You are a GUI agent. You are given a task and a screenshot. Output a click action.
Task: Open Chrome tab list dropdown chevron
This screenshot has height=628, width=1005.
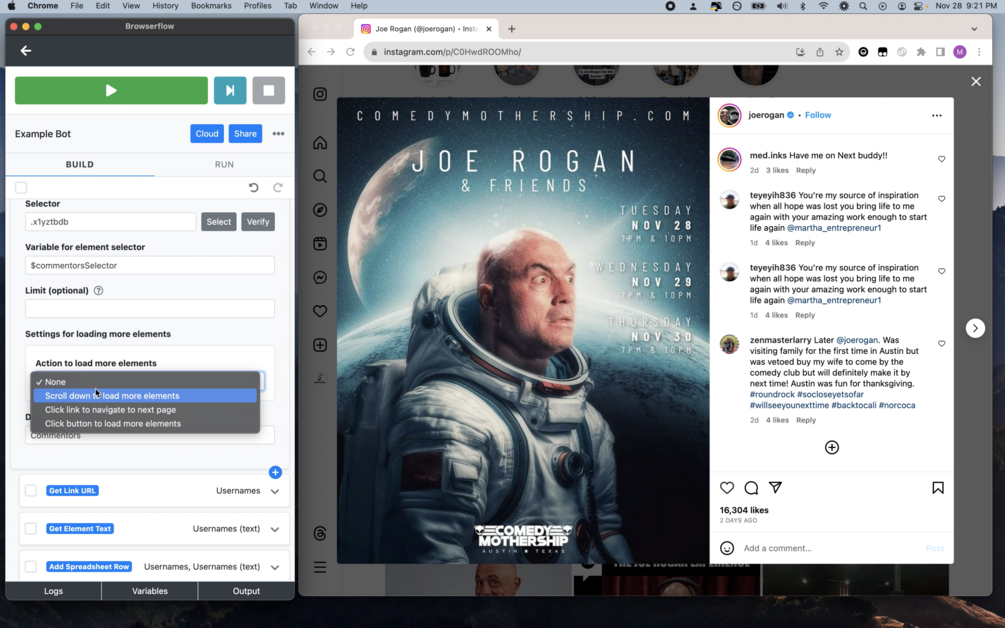(974, 29)
